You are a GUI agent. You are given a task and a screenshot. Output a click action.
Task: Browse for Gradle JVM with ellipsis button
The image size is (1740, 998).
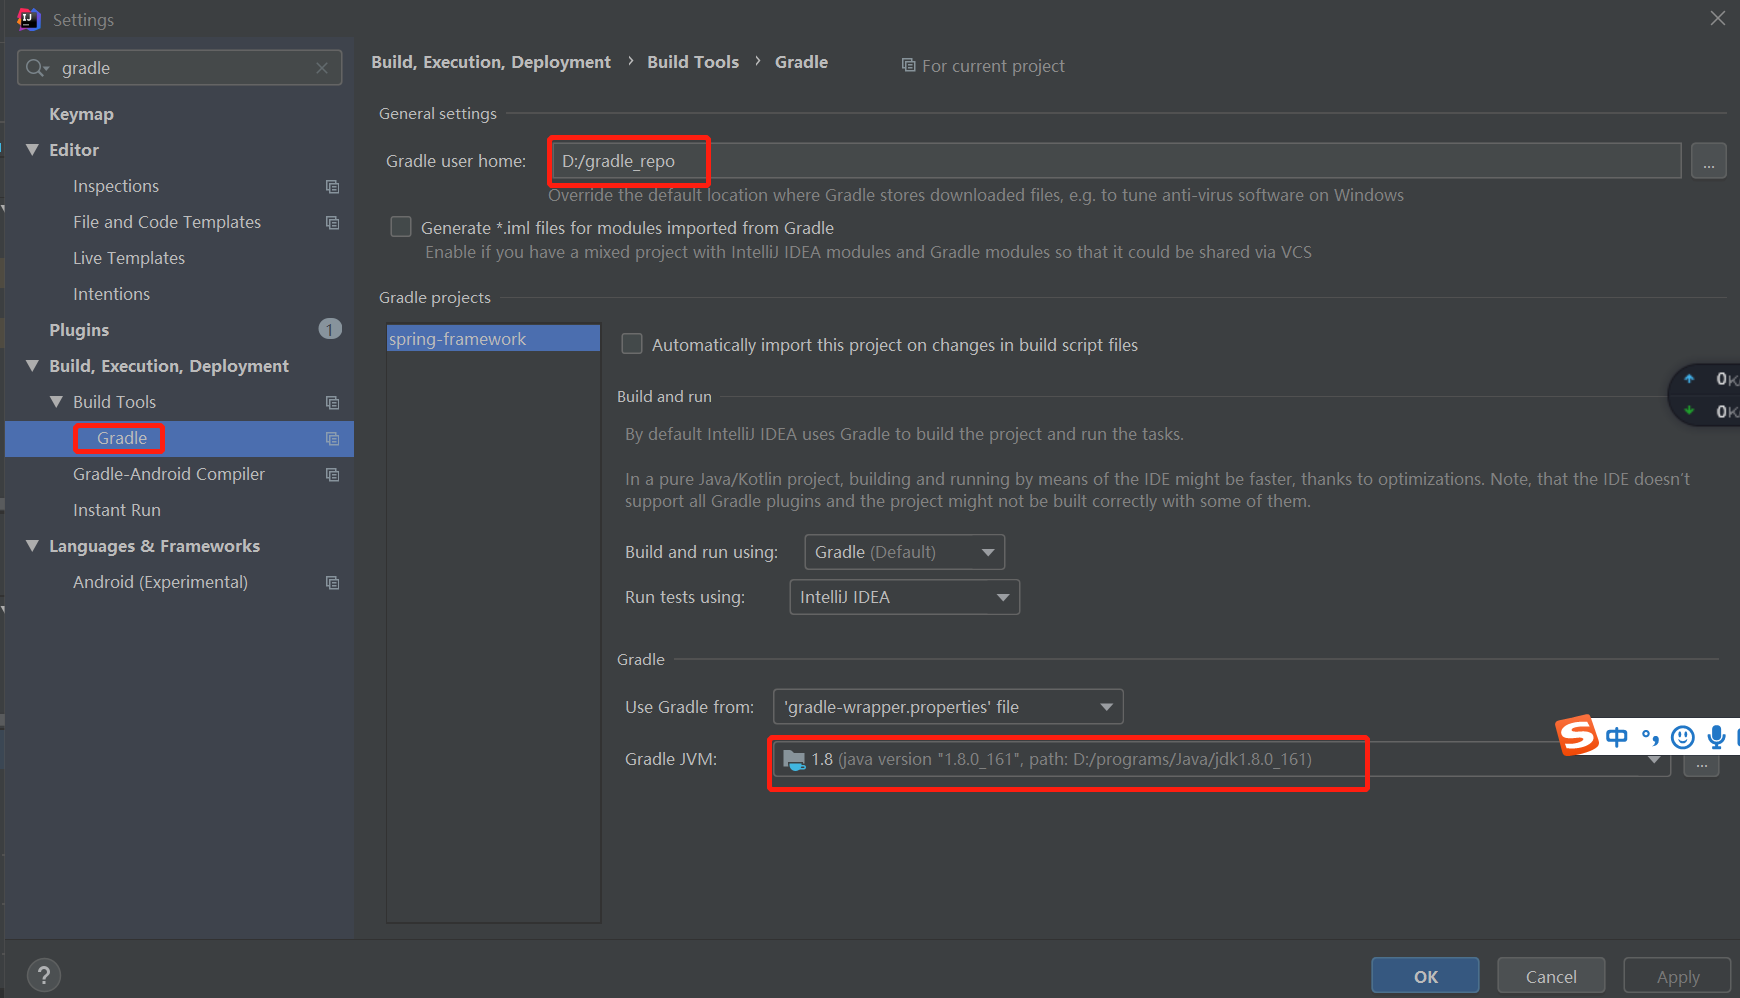(1701, 765)
